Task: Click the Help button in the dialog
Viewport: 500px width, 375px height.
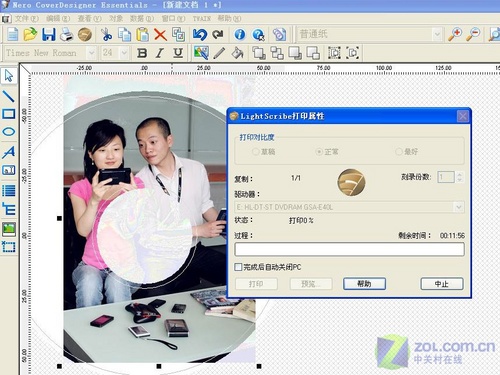Action: (364, 284)
